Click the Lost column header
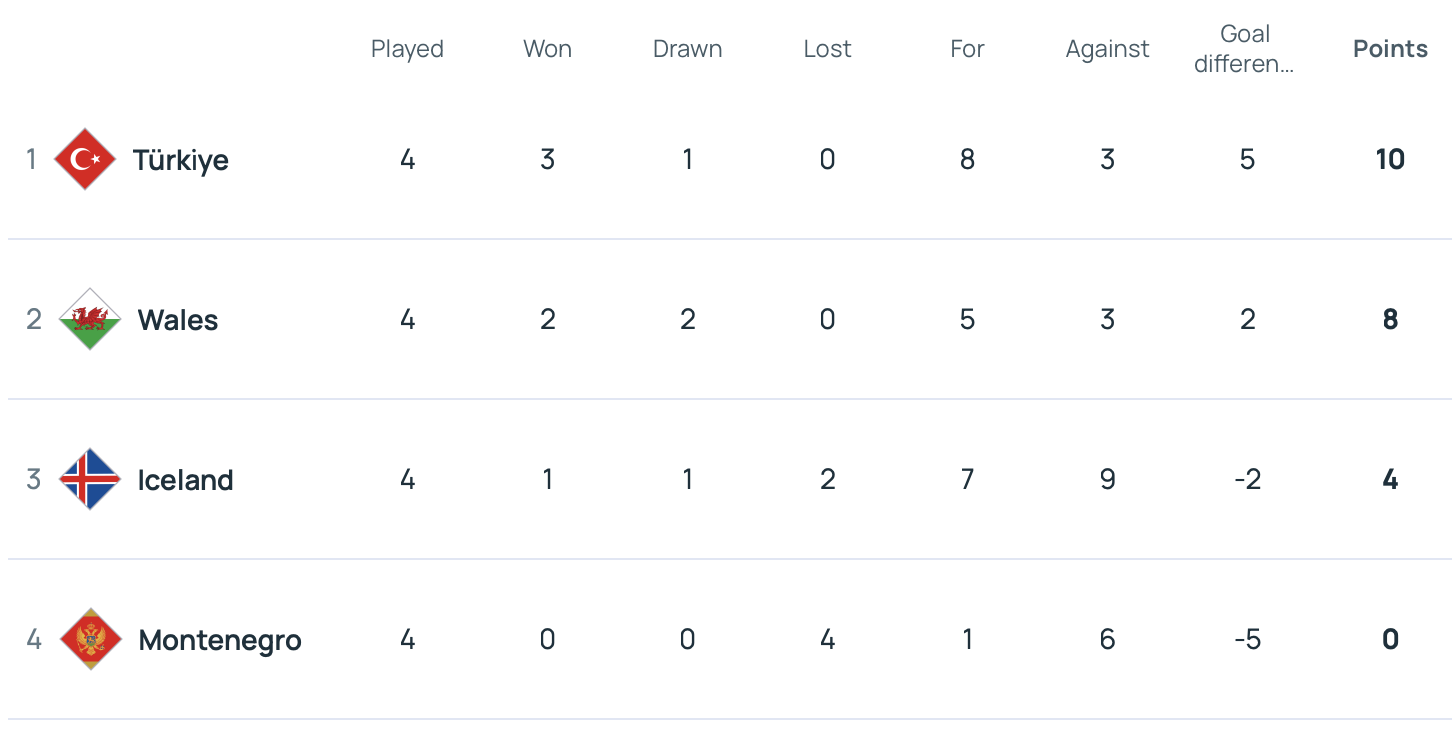This screenshot has height=742, width=1452. [x=827, y=49]
